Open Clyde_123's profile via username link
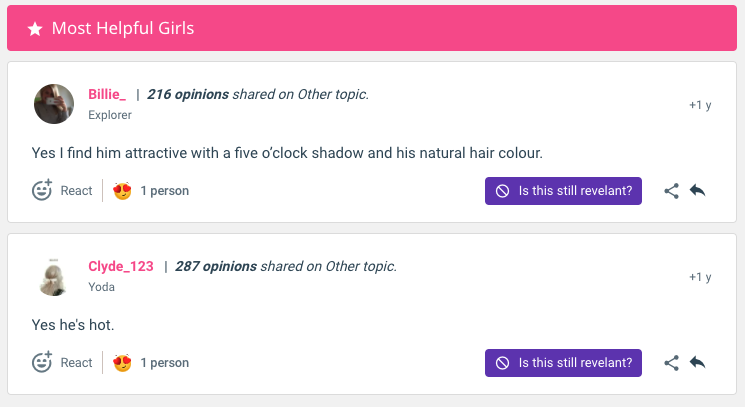The image size is (745, 407). click(x=121, y=266)
